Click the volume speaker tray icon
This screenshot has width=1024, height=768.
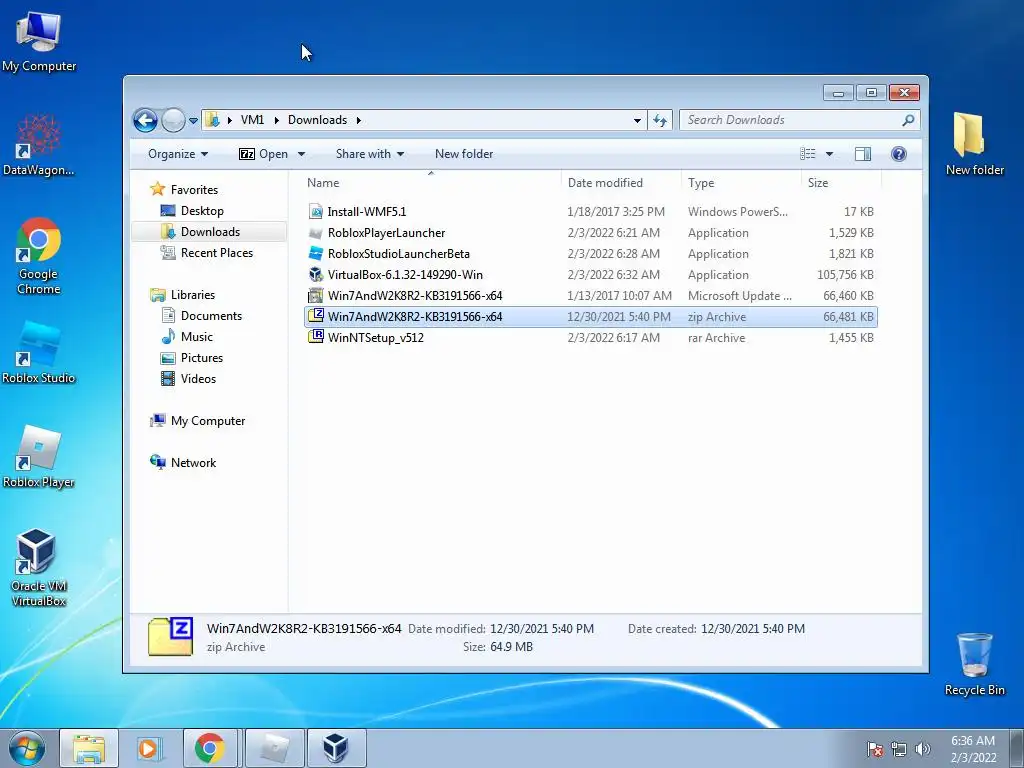coord(923,749)
